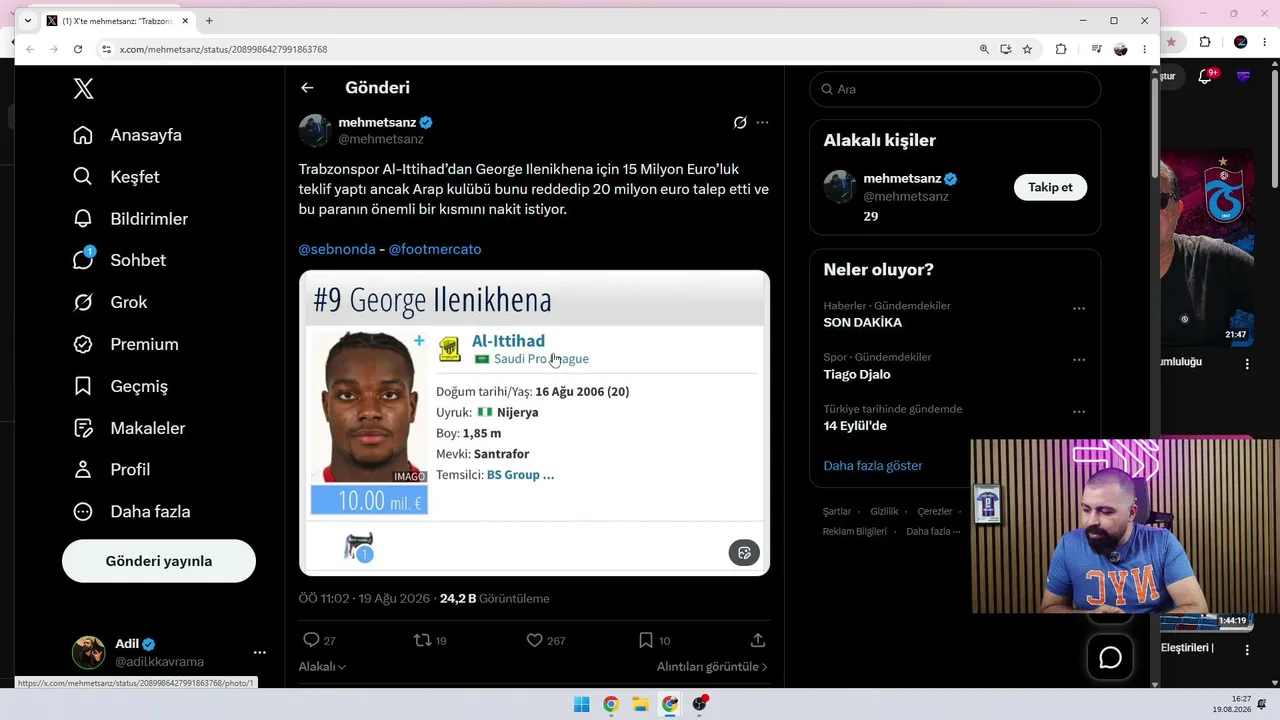Viewport: 1280px width, 720px height.
Task: Go back using the Gönderi back arrow
Action: 307,88
